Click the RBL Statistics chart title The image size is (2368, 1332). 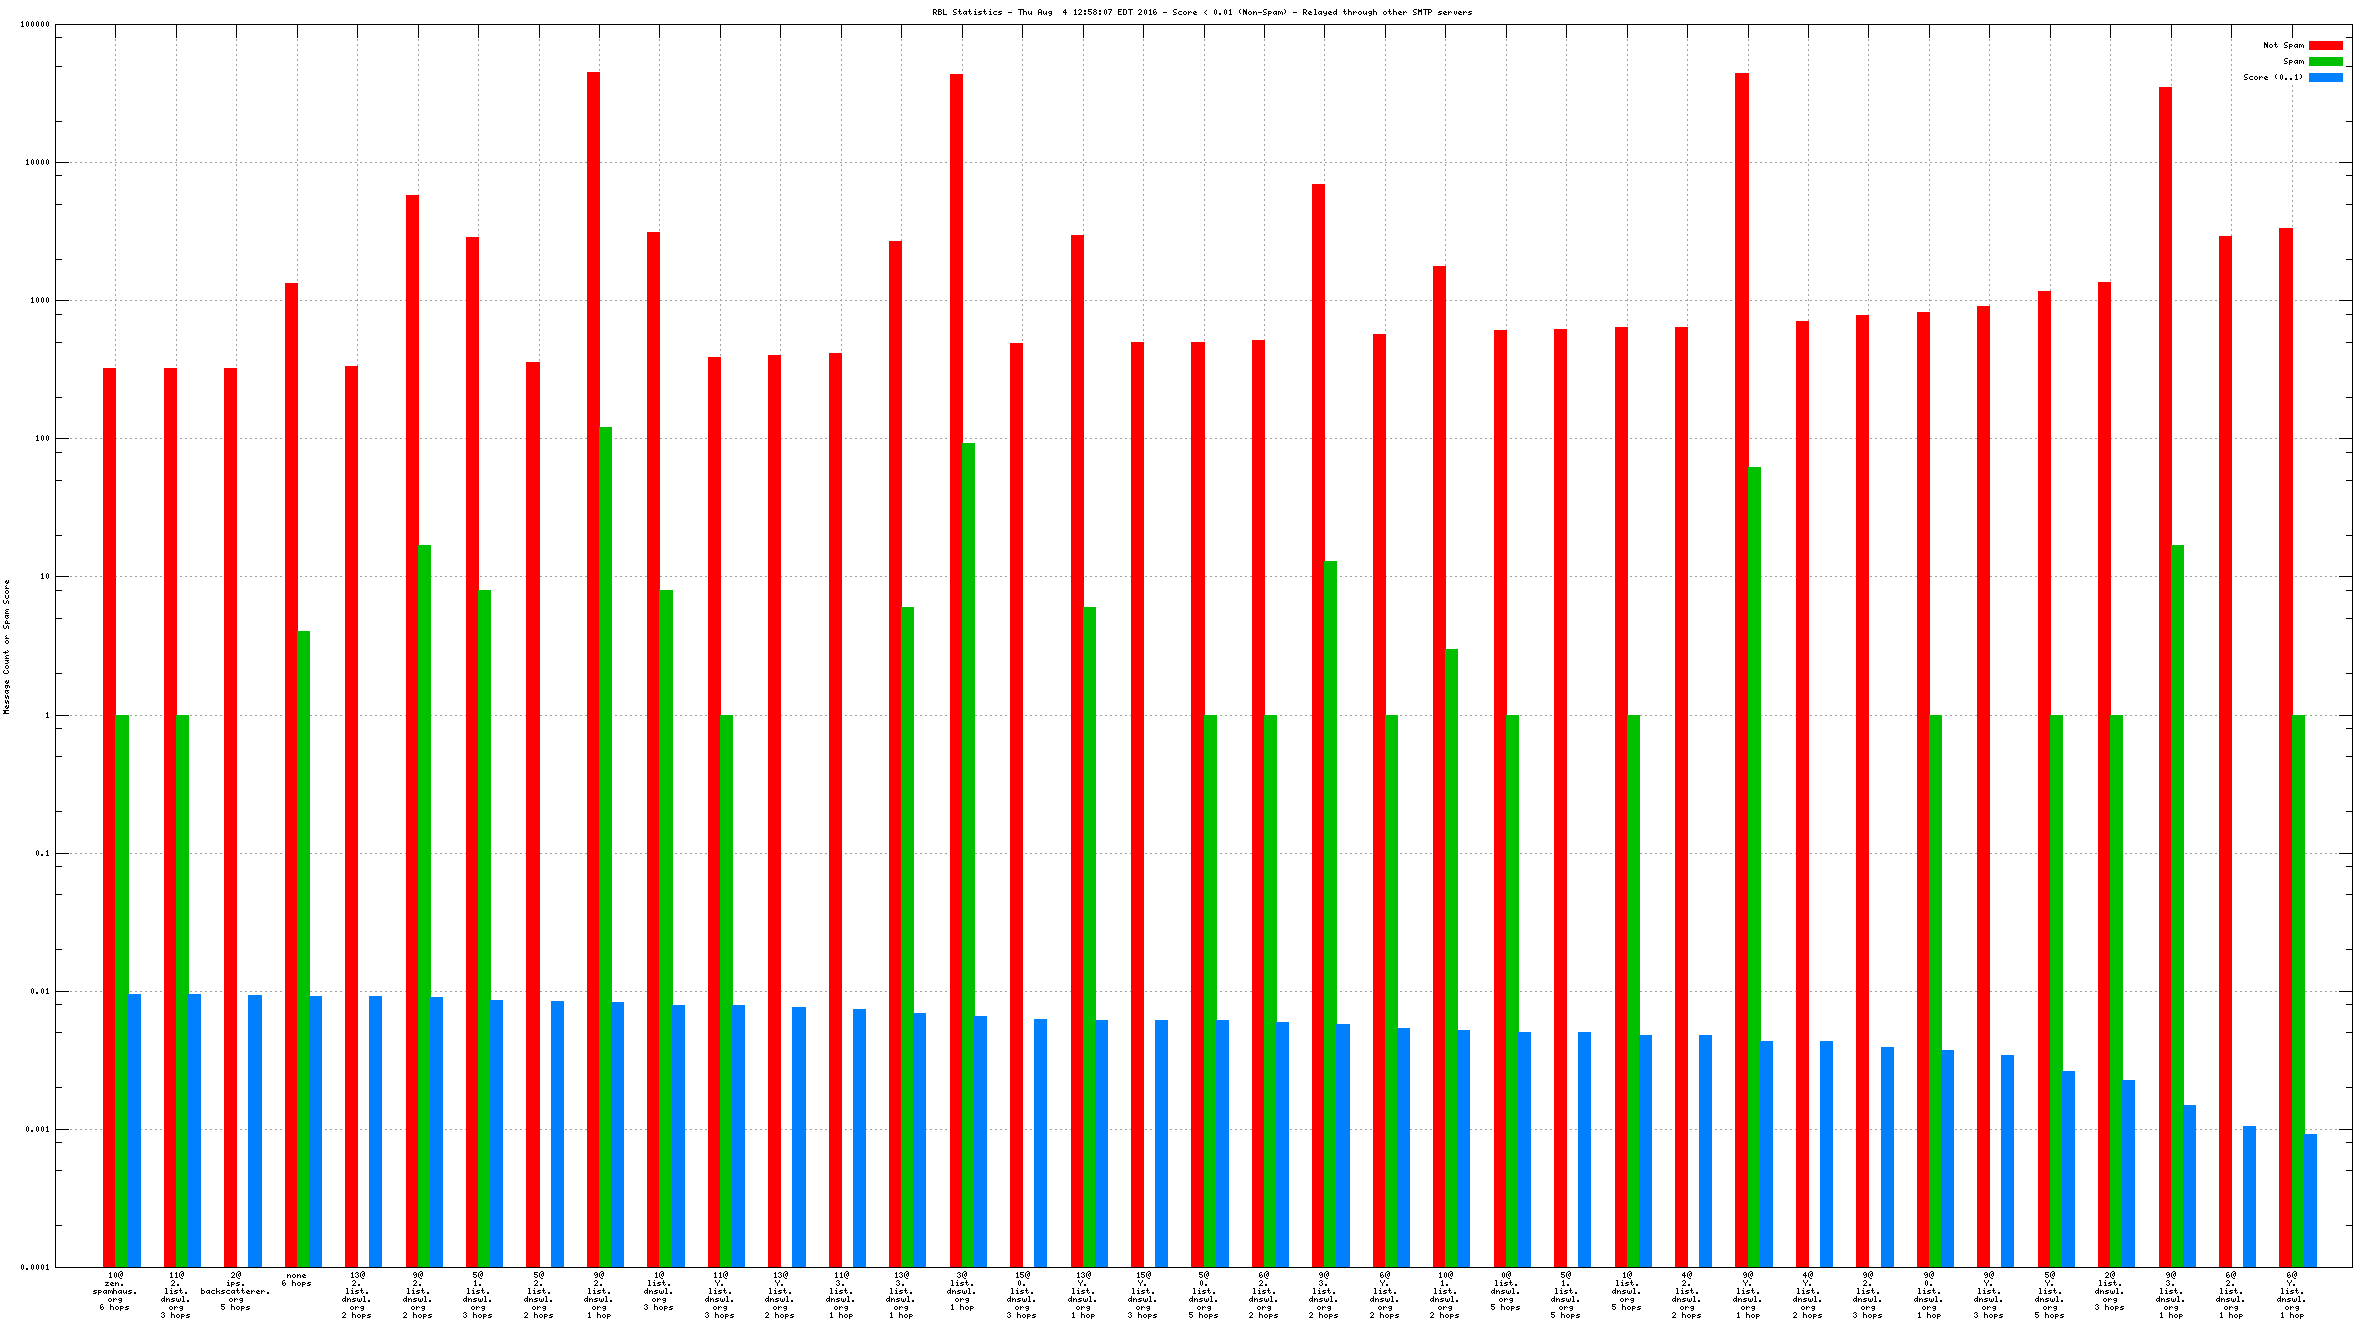tap(1201, 12)
